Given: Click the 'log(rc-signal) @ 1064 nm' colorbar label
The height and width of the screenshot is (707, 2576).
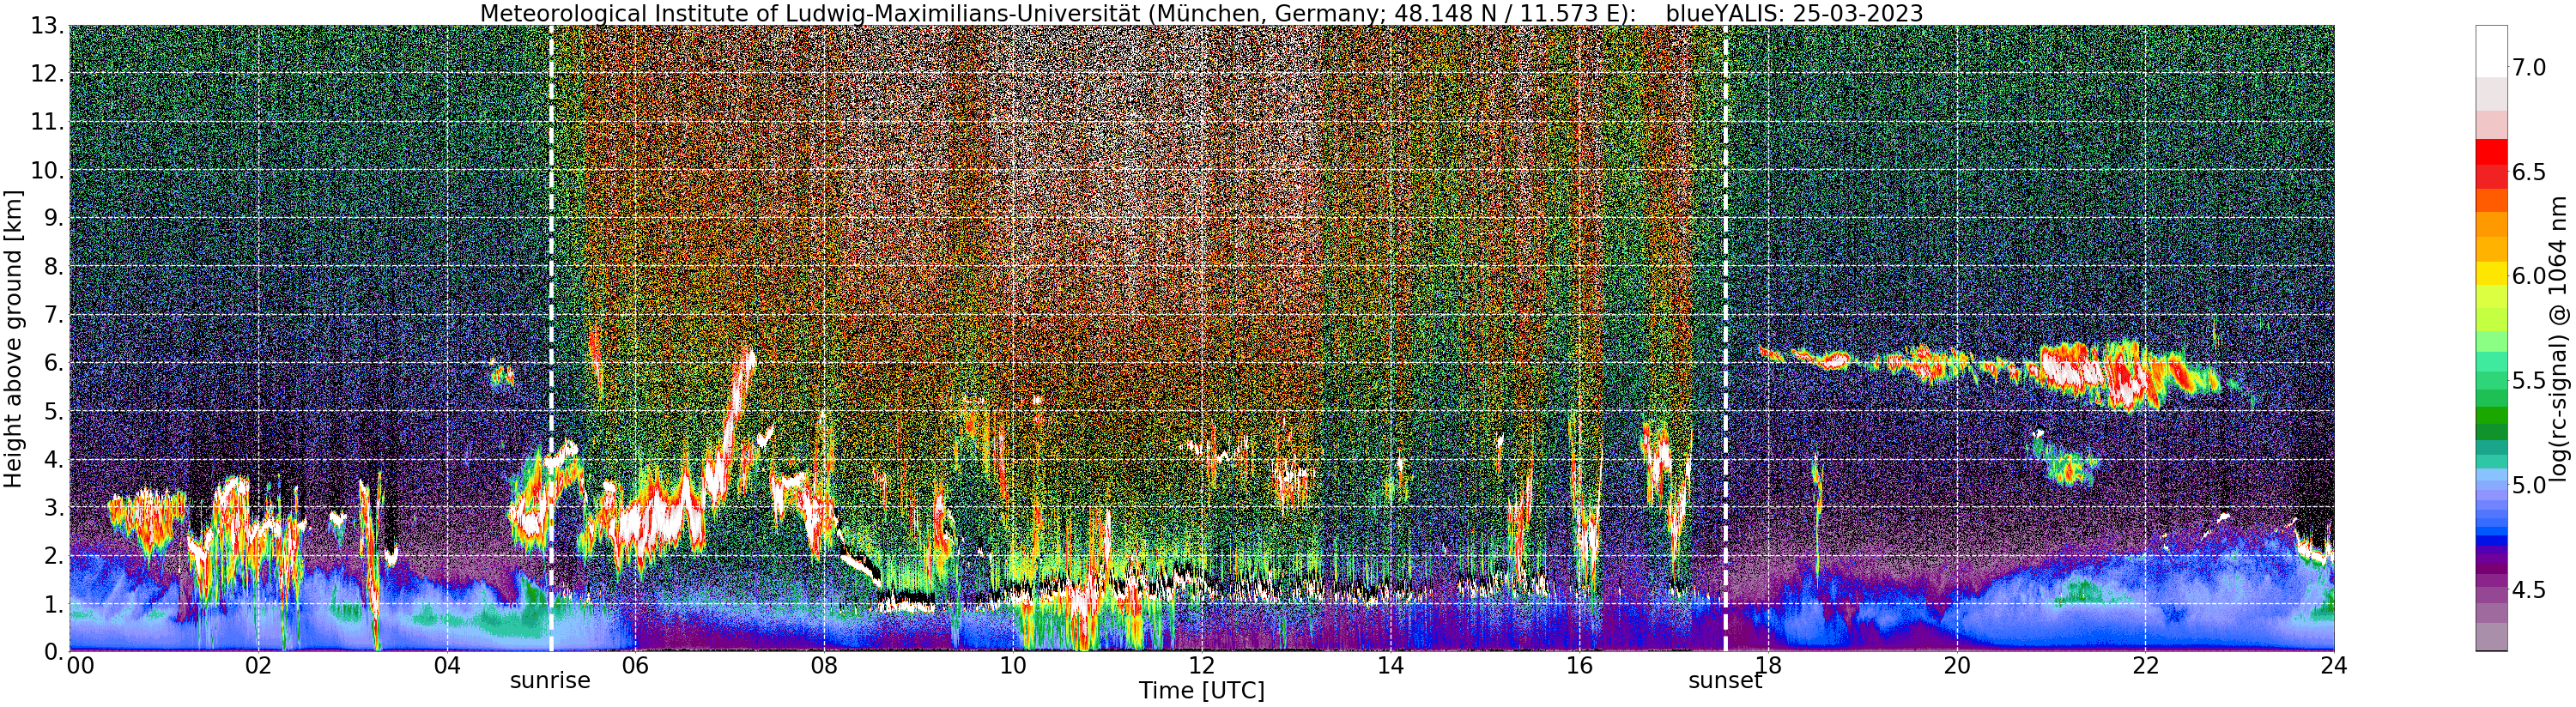Looking at the screenshot, I should click(2559, 338).
